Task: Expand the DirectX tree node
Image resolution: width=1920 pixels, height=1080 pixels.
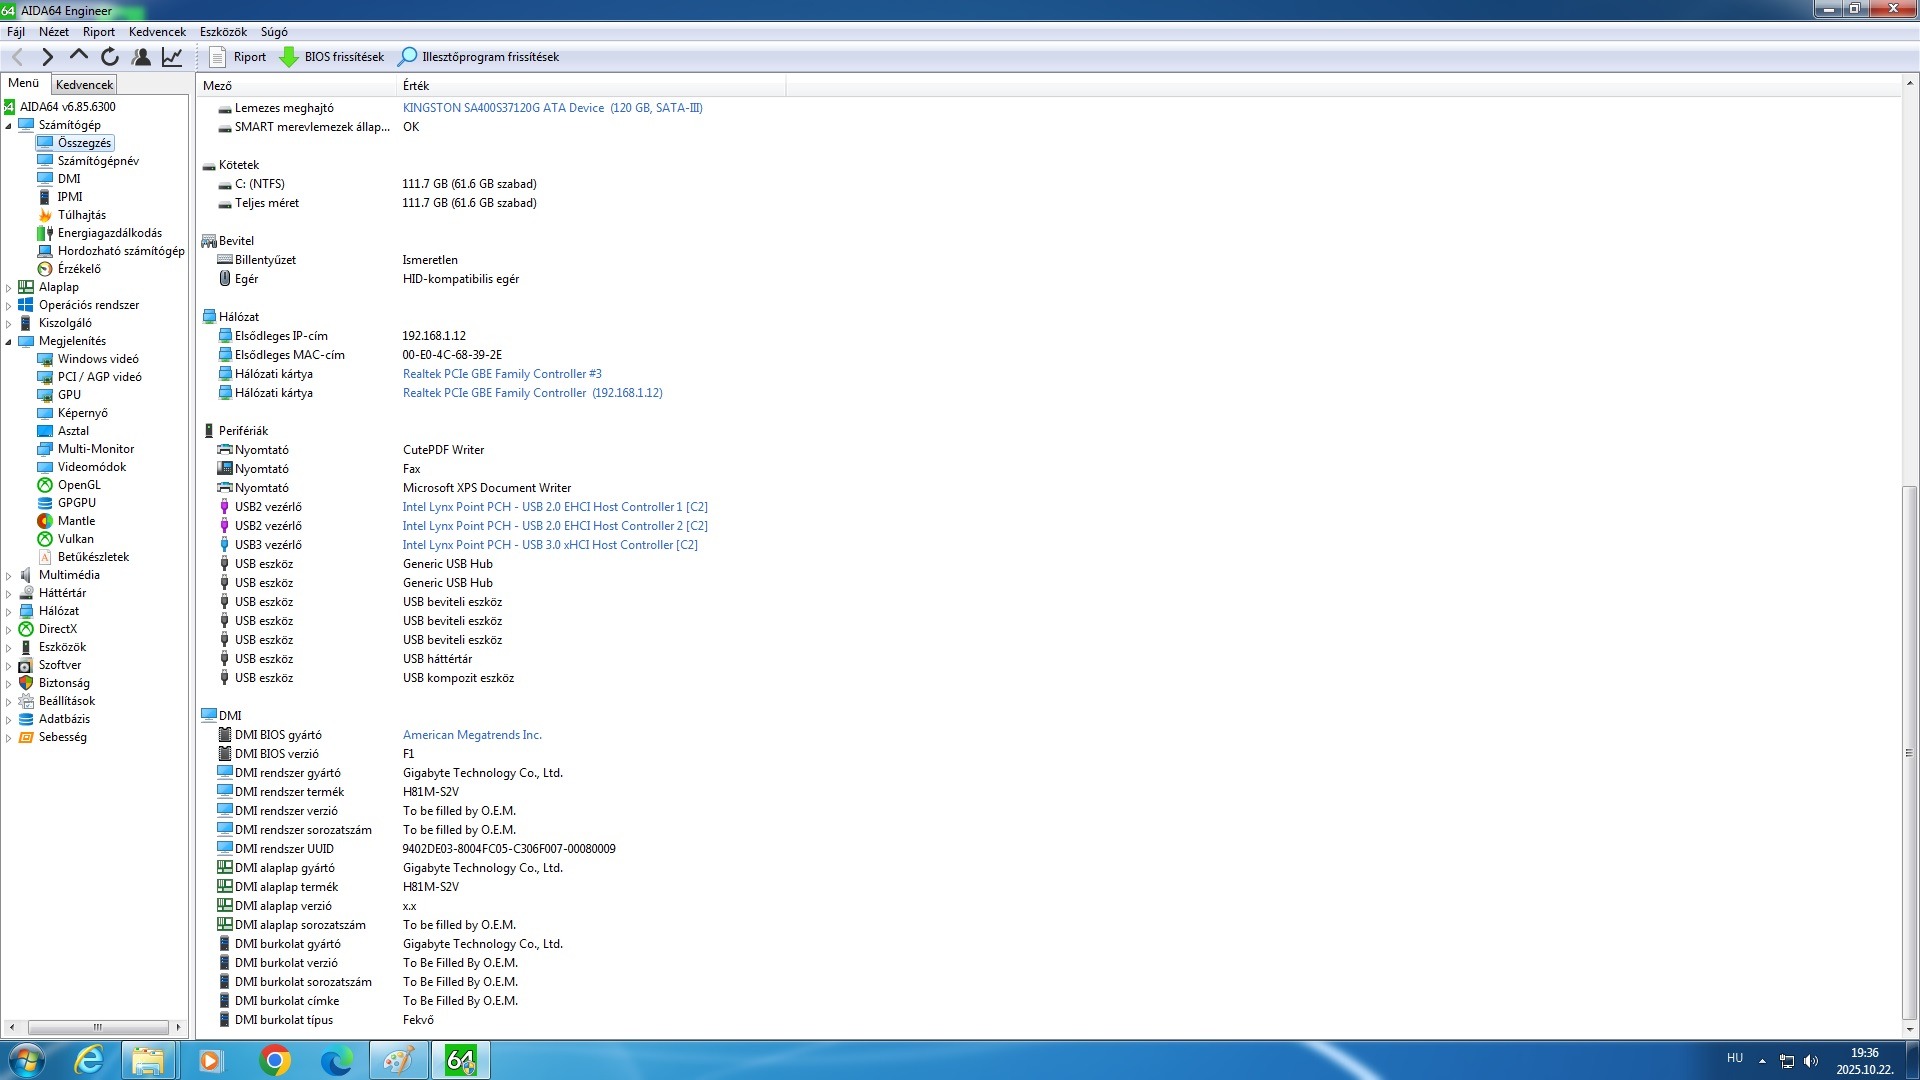Action: (x=9, y=630)
